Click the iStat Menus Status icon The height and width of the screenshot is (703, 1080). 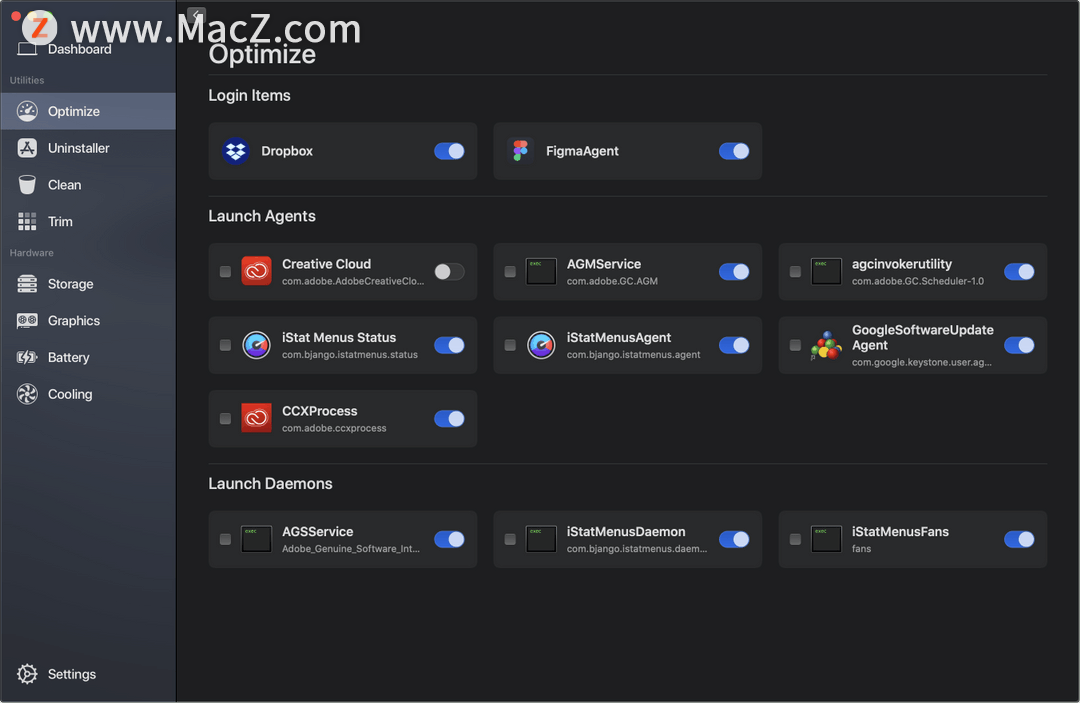pyautogui.click(x=256, y=345)
